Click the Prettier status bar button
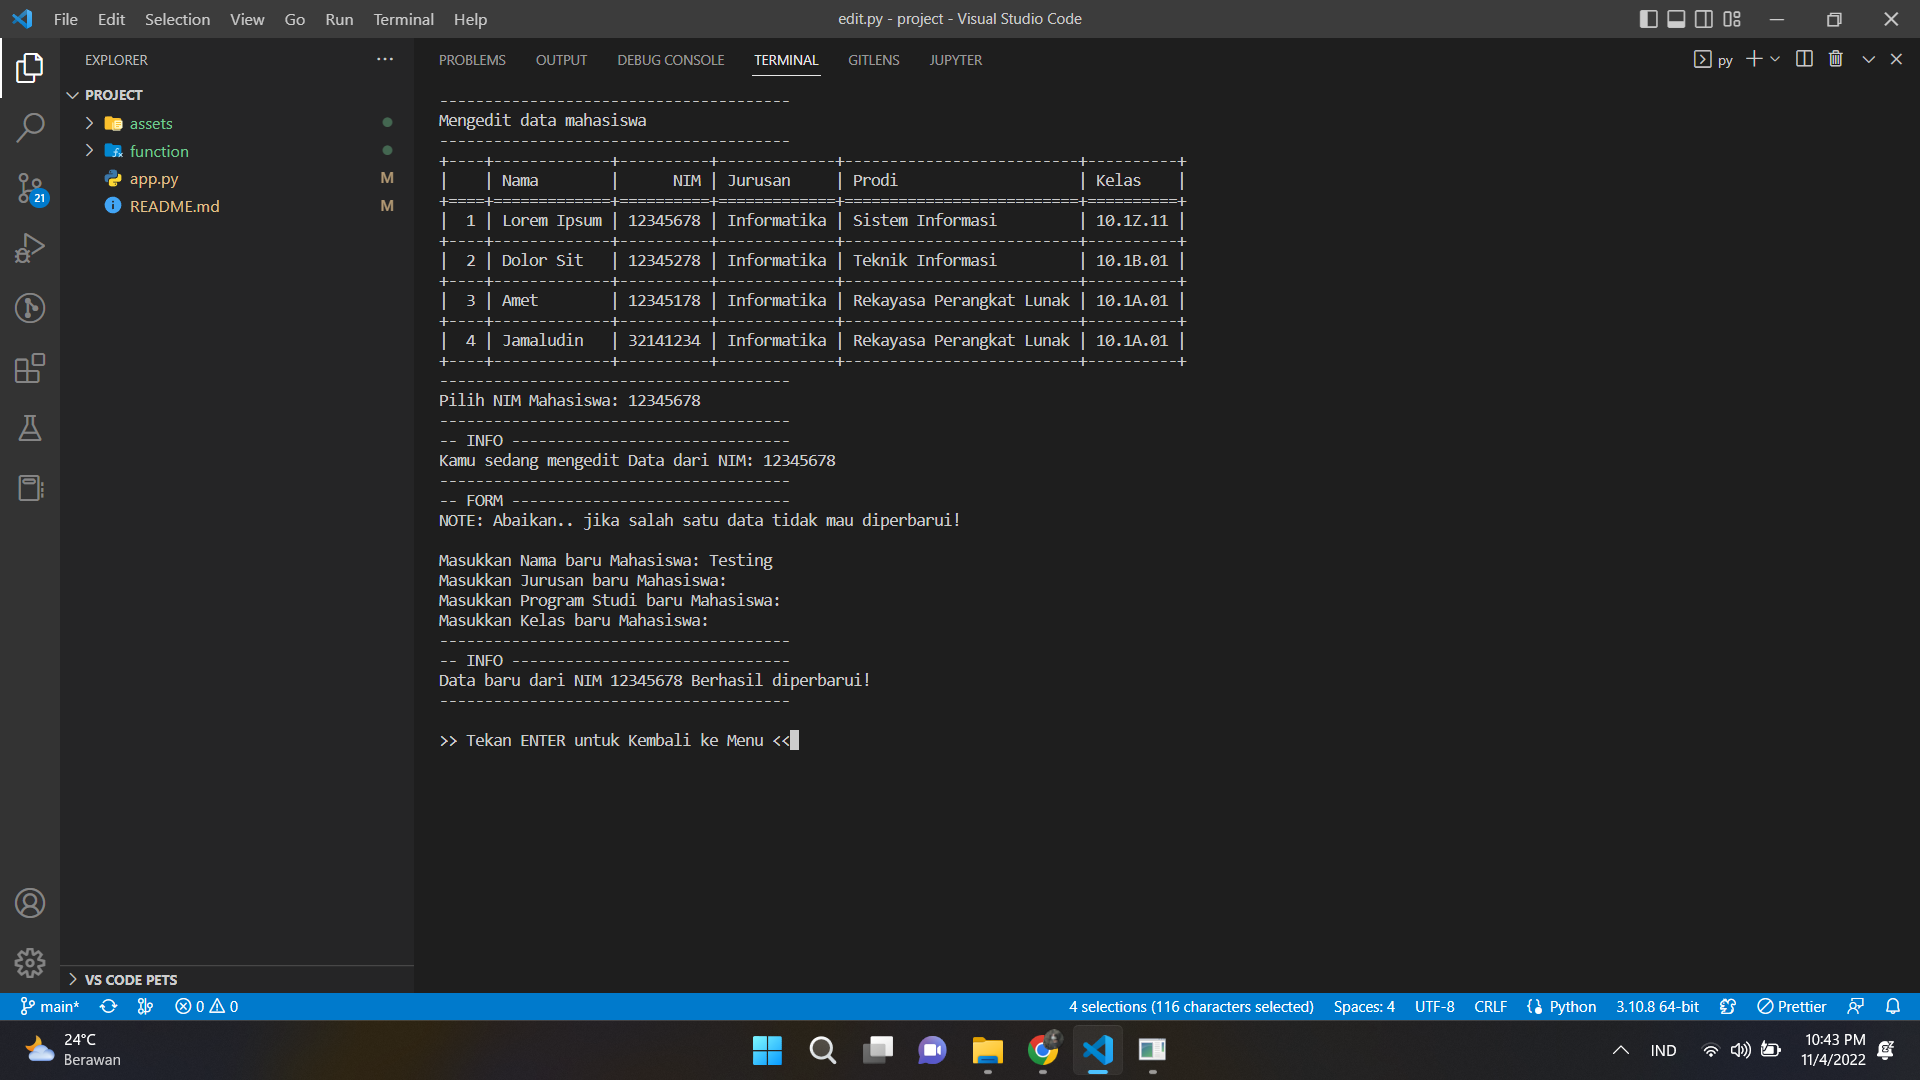Screen dimensions: 1920x1080 pyautogui.click(x=1792, y=1006)
